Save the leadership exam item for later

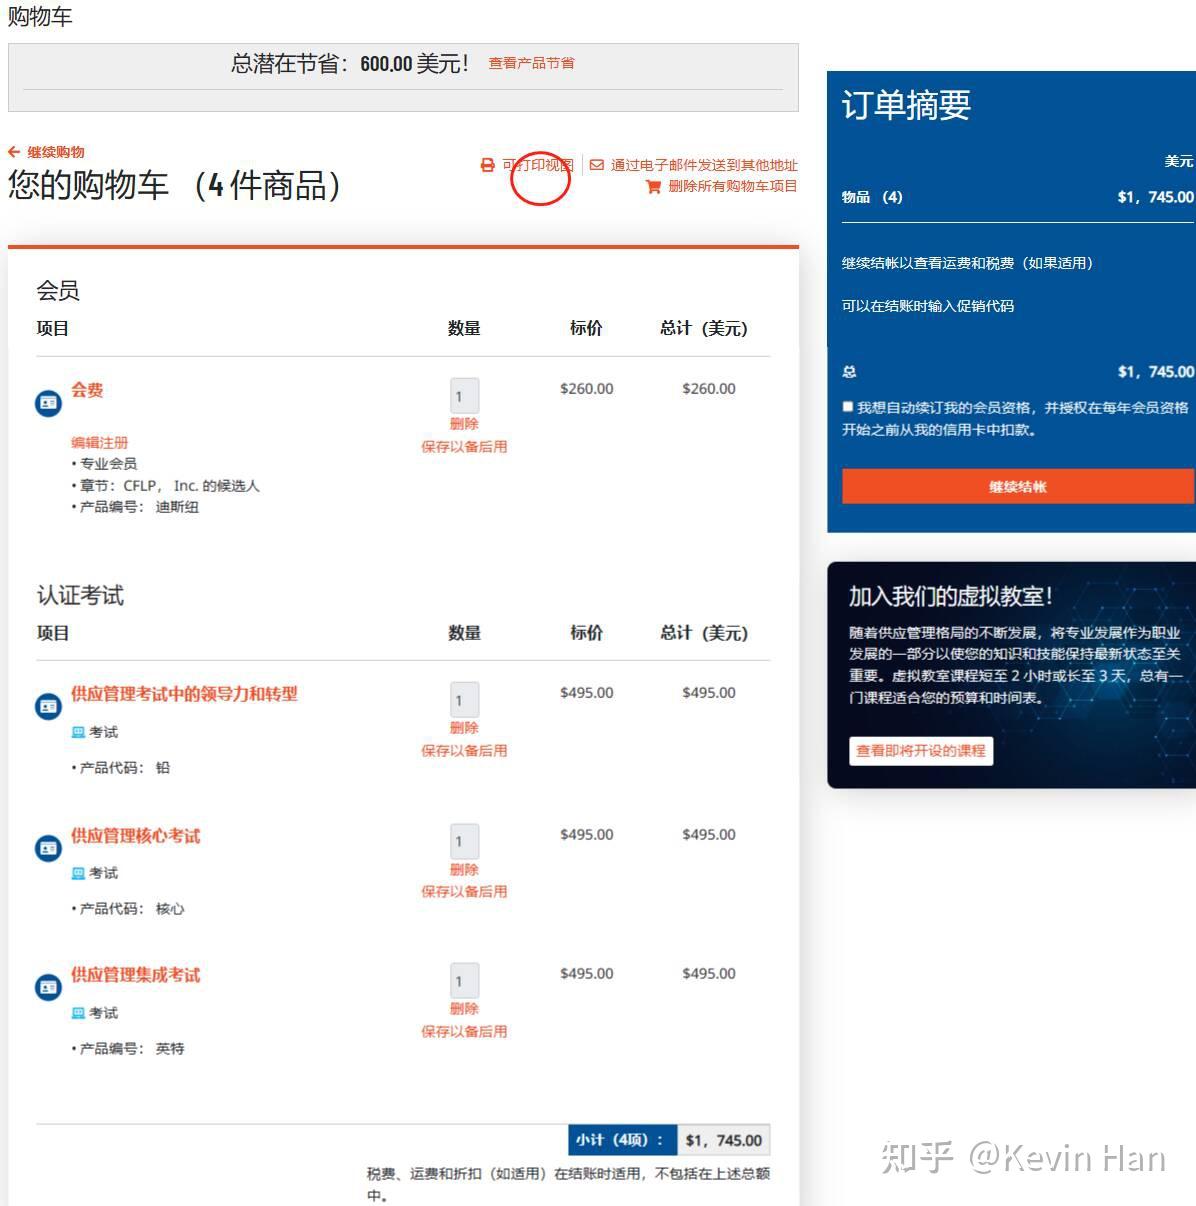(x=464, y=751)
